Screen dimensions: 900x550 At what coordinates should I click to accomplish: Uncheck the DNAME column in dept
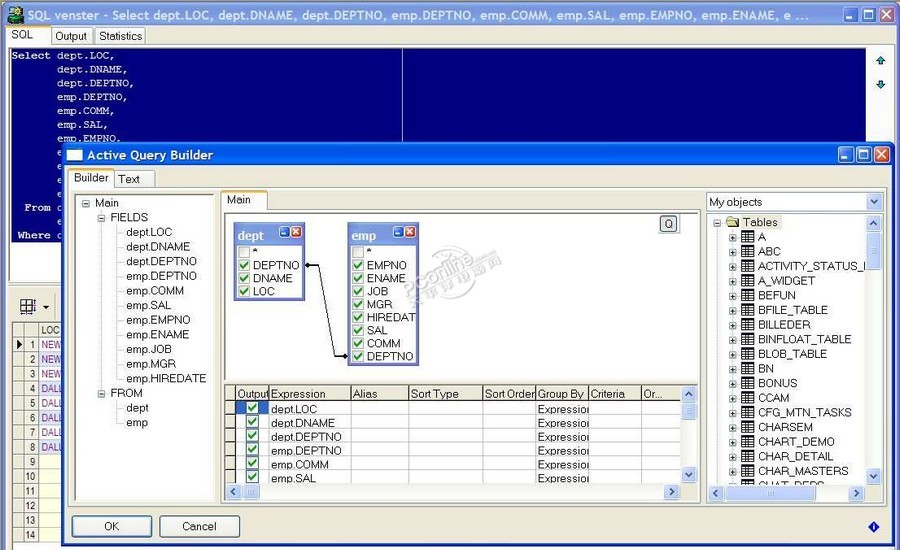244,279
